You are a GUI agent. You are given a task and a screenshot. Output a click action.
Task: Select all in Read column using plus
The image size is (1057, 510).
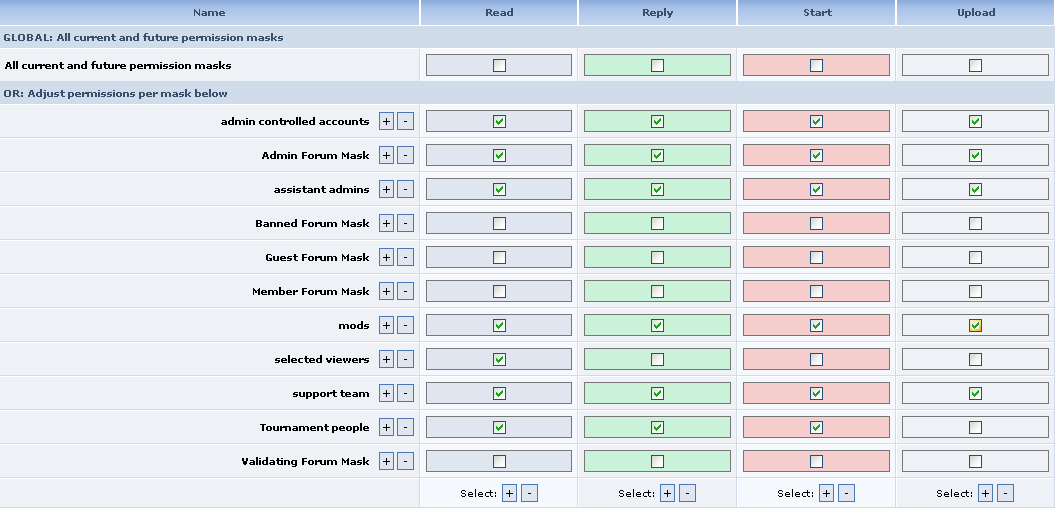pos(509,493)
